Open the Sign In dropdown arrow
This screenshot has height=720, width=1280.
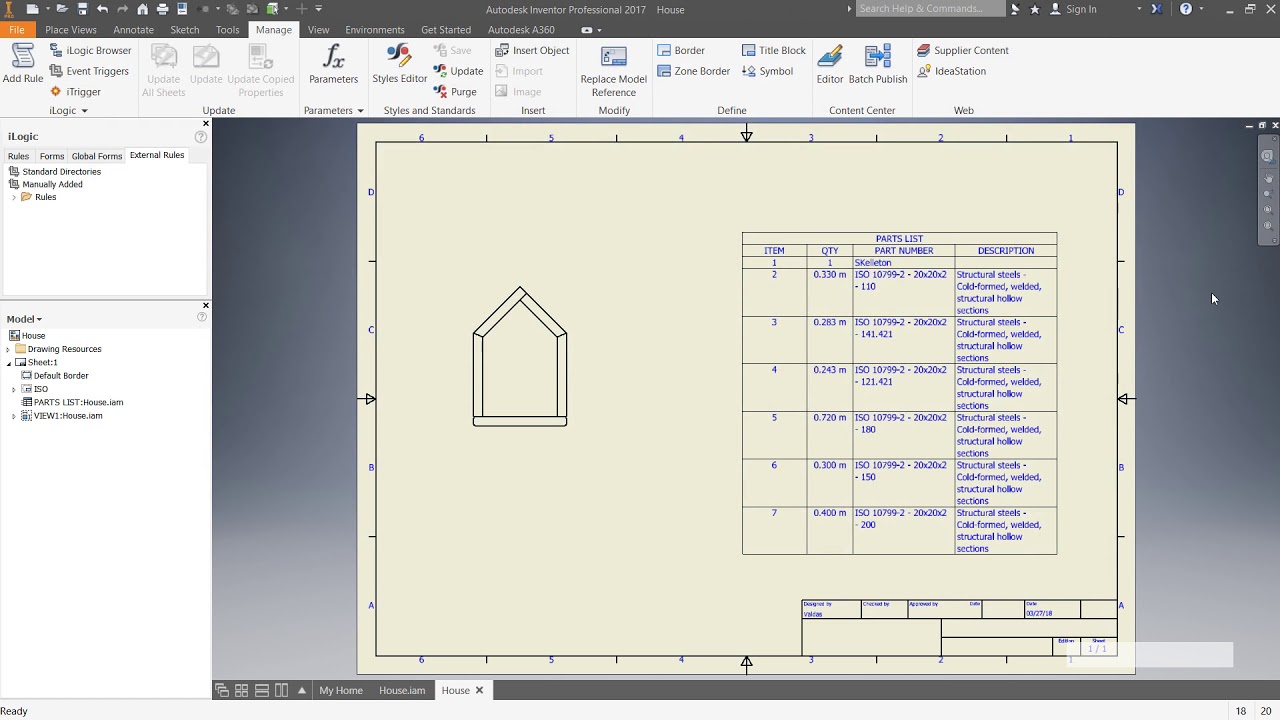[1139, 9]
